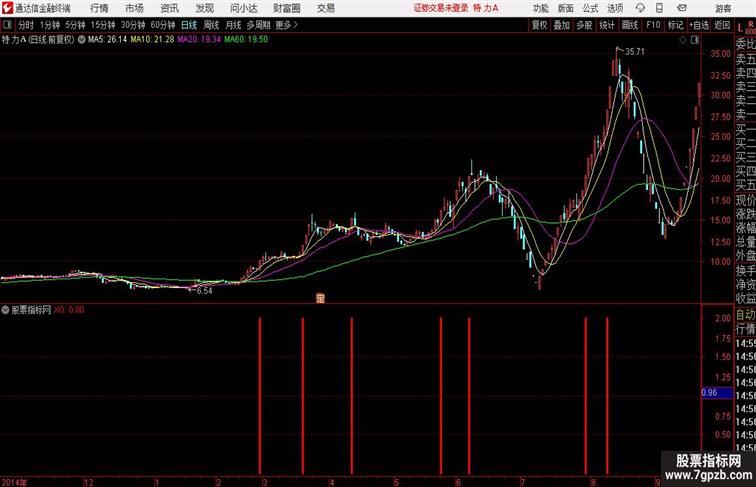This screenshot has height=487, width=756.
Task: Open the 功能 menu
Action: pyautogui.click(x=540, y=8)
